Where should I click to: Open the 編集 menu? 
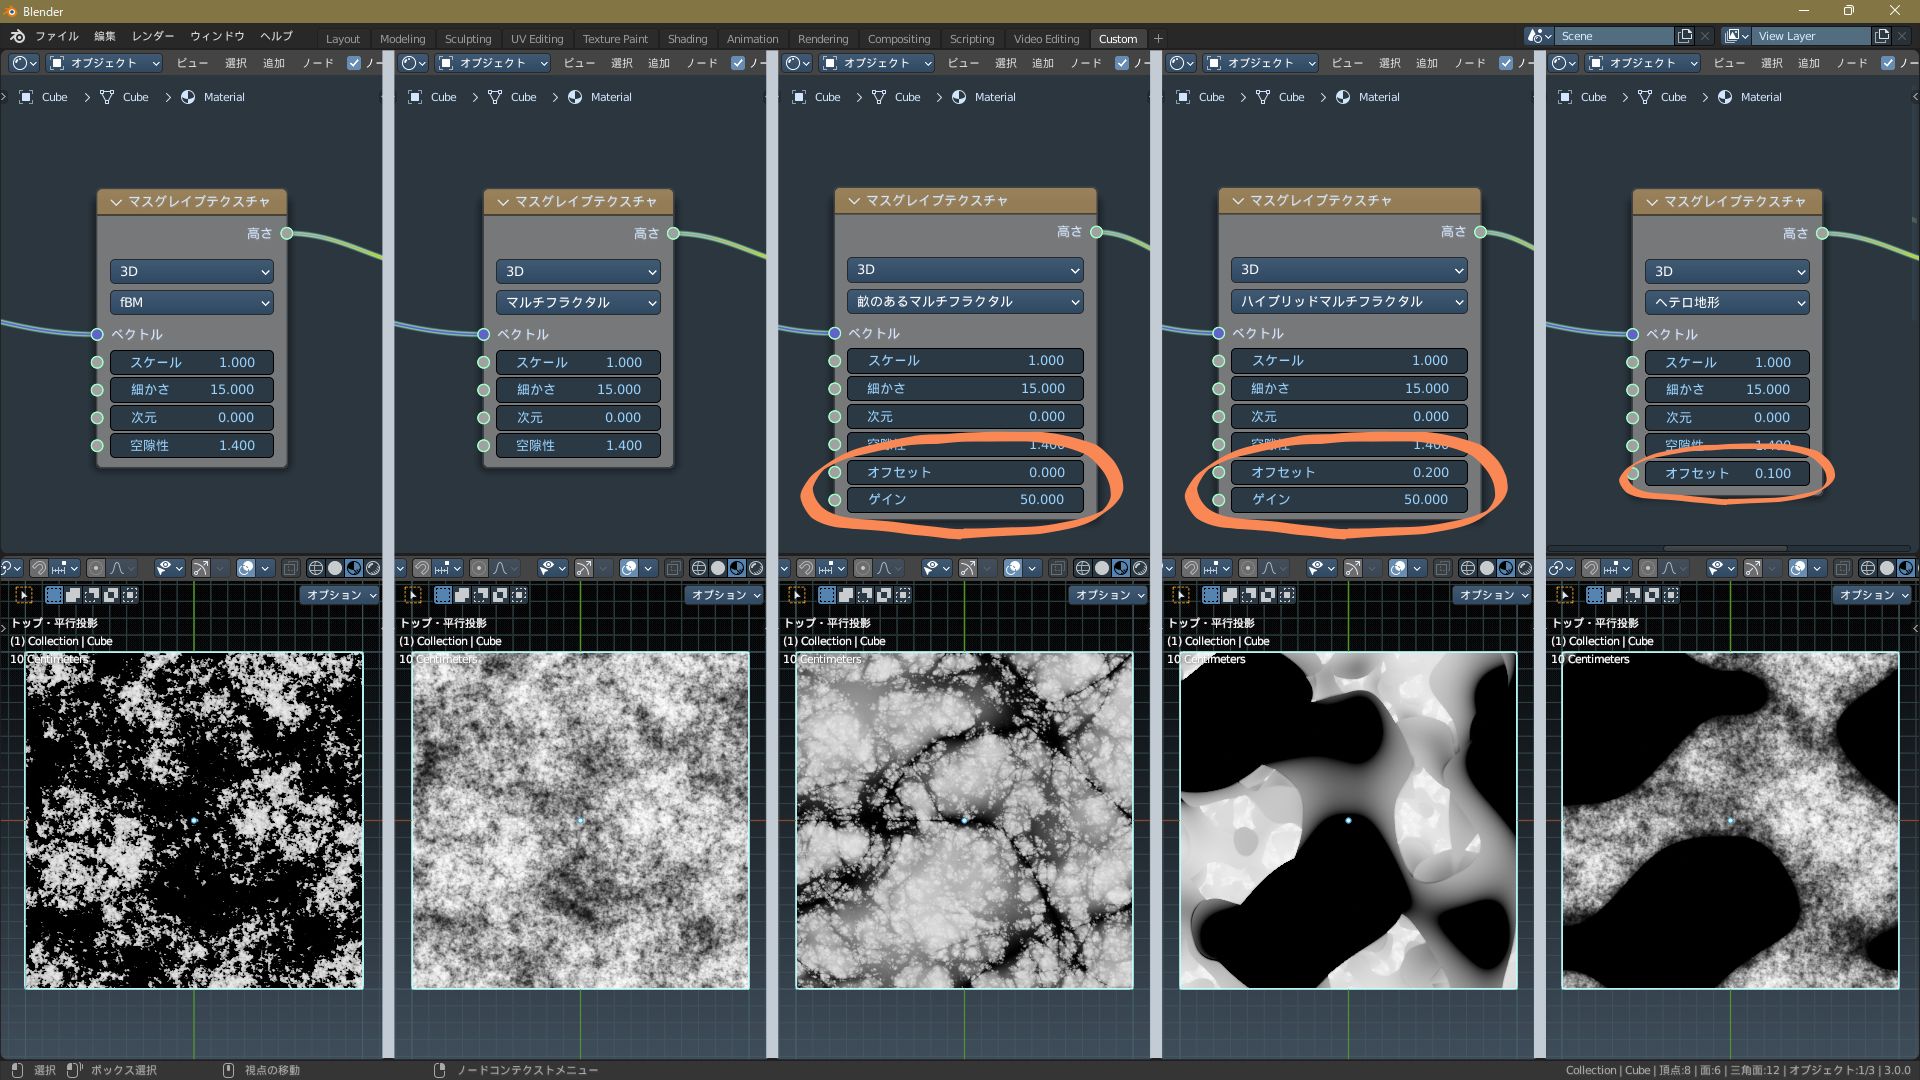coord(105,36)
